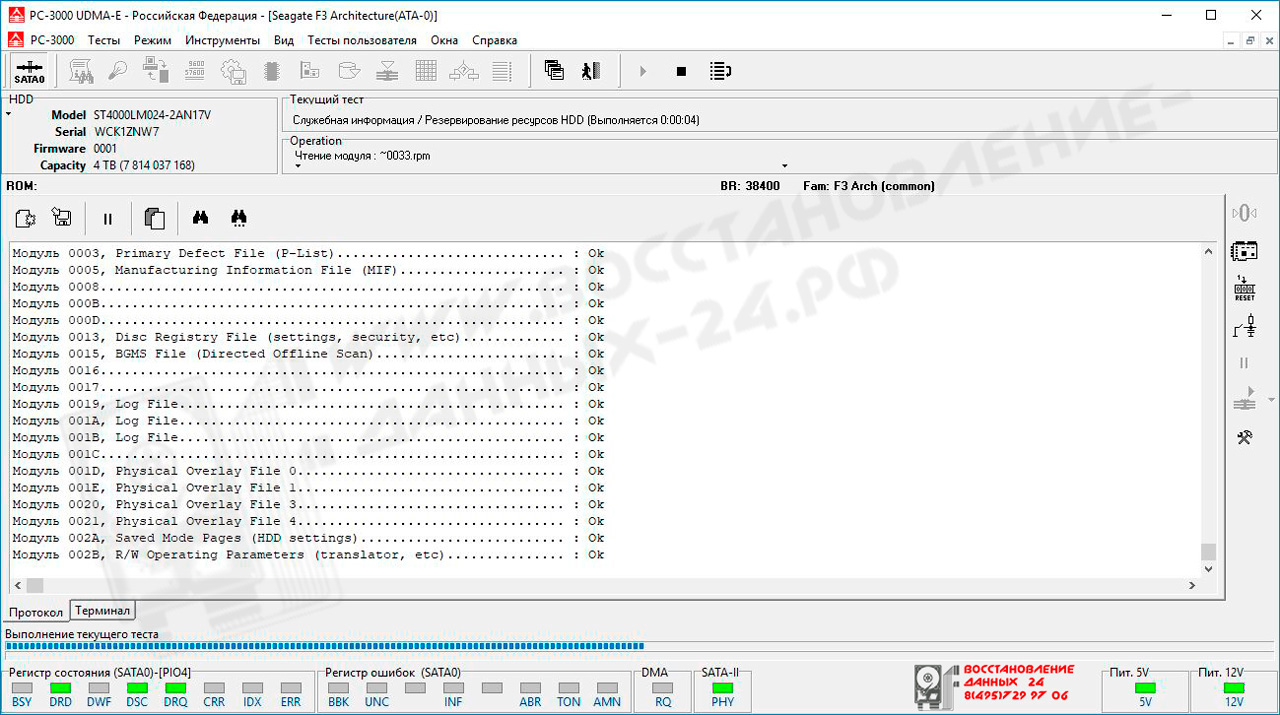Open the Справка menu
Screen dimensions: 1280x715
pos(495,40)
